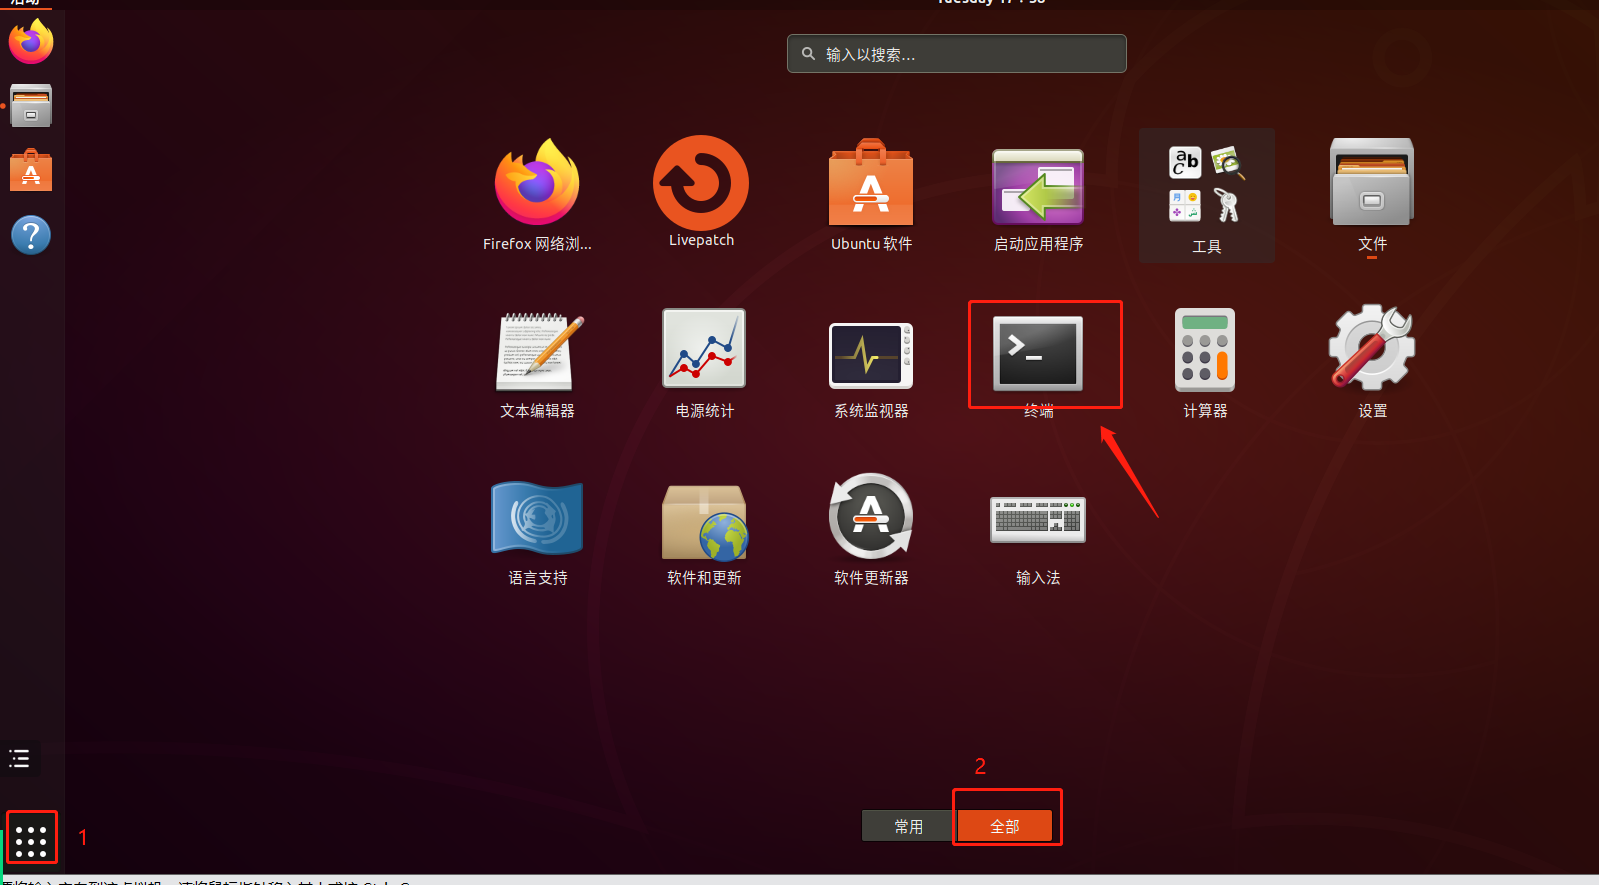Click Firefox icon in the dock
This screenshot has height=885, width=1599.
pyautogui.click(x=31, y=41)
